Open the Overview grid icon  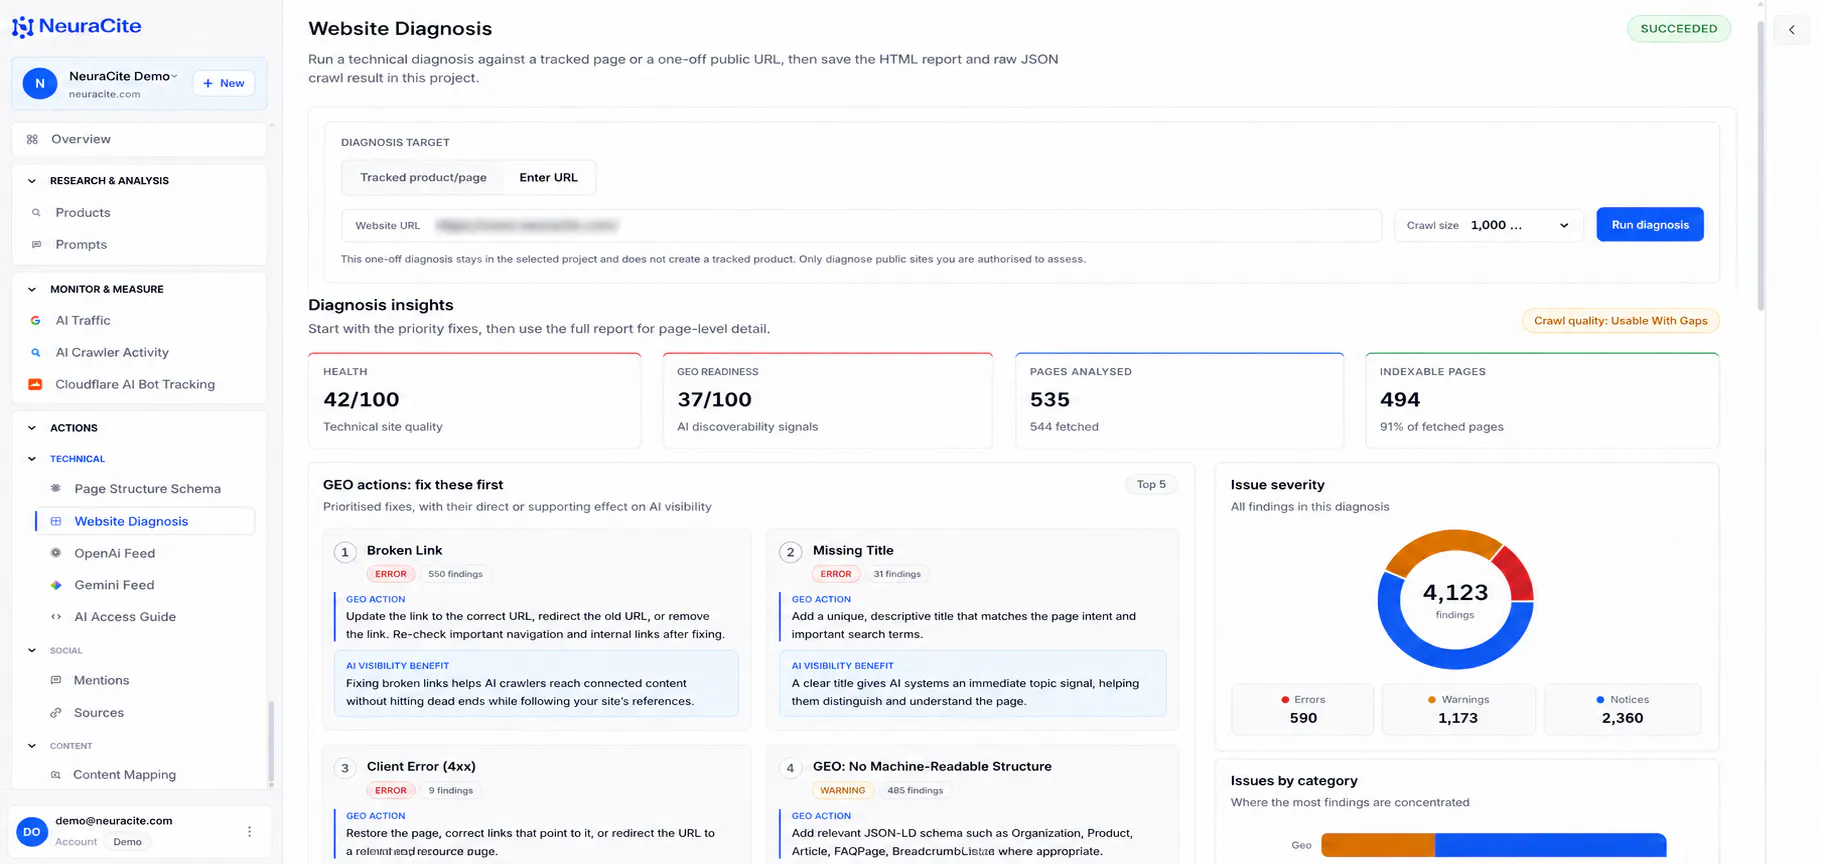(x=32, y=140)
